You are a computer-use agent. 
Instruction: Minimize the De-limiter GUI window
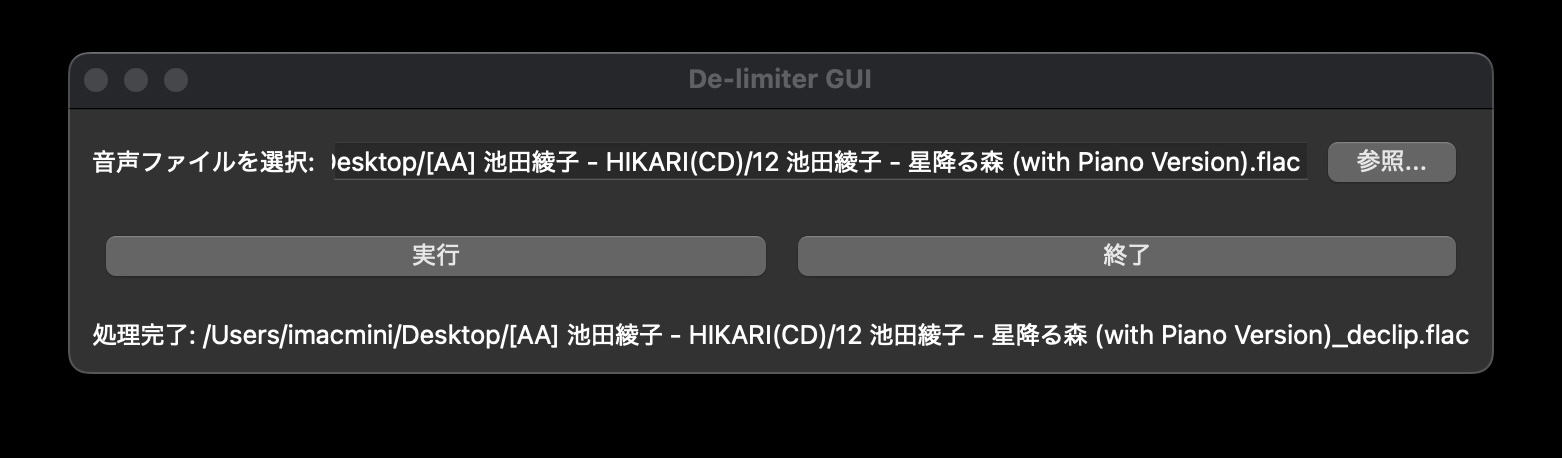[136, 80]
